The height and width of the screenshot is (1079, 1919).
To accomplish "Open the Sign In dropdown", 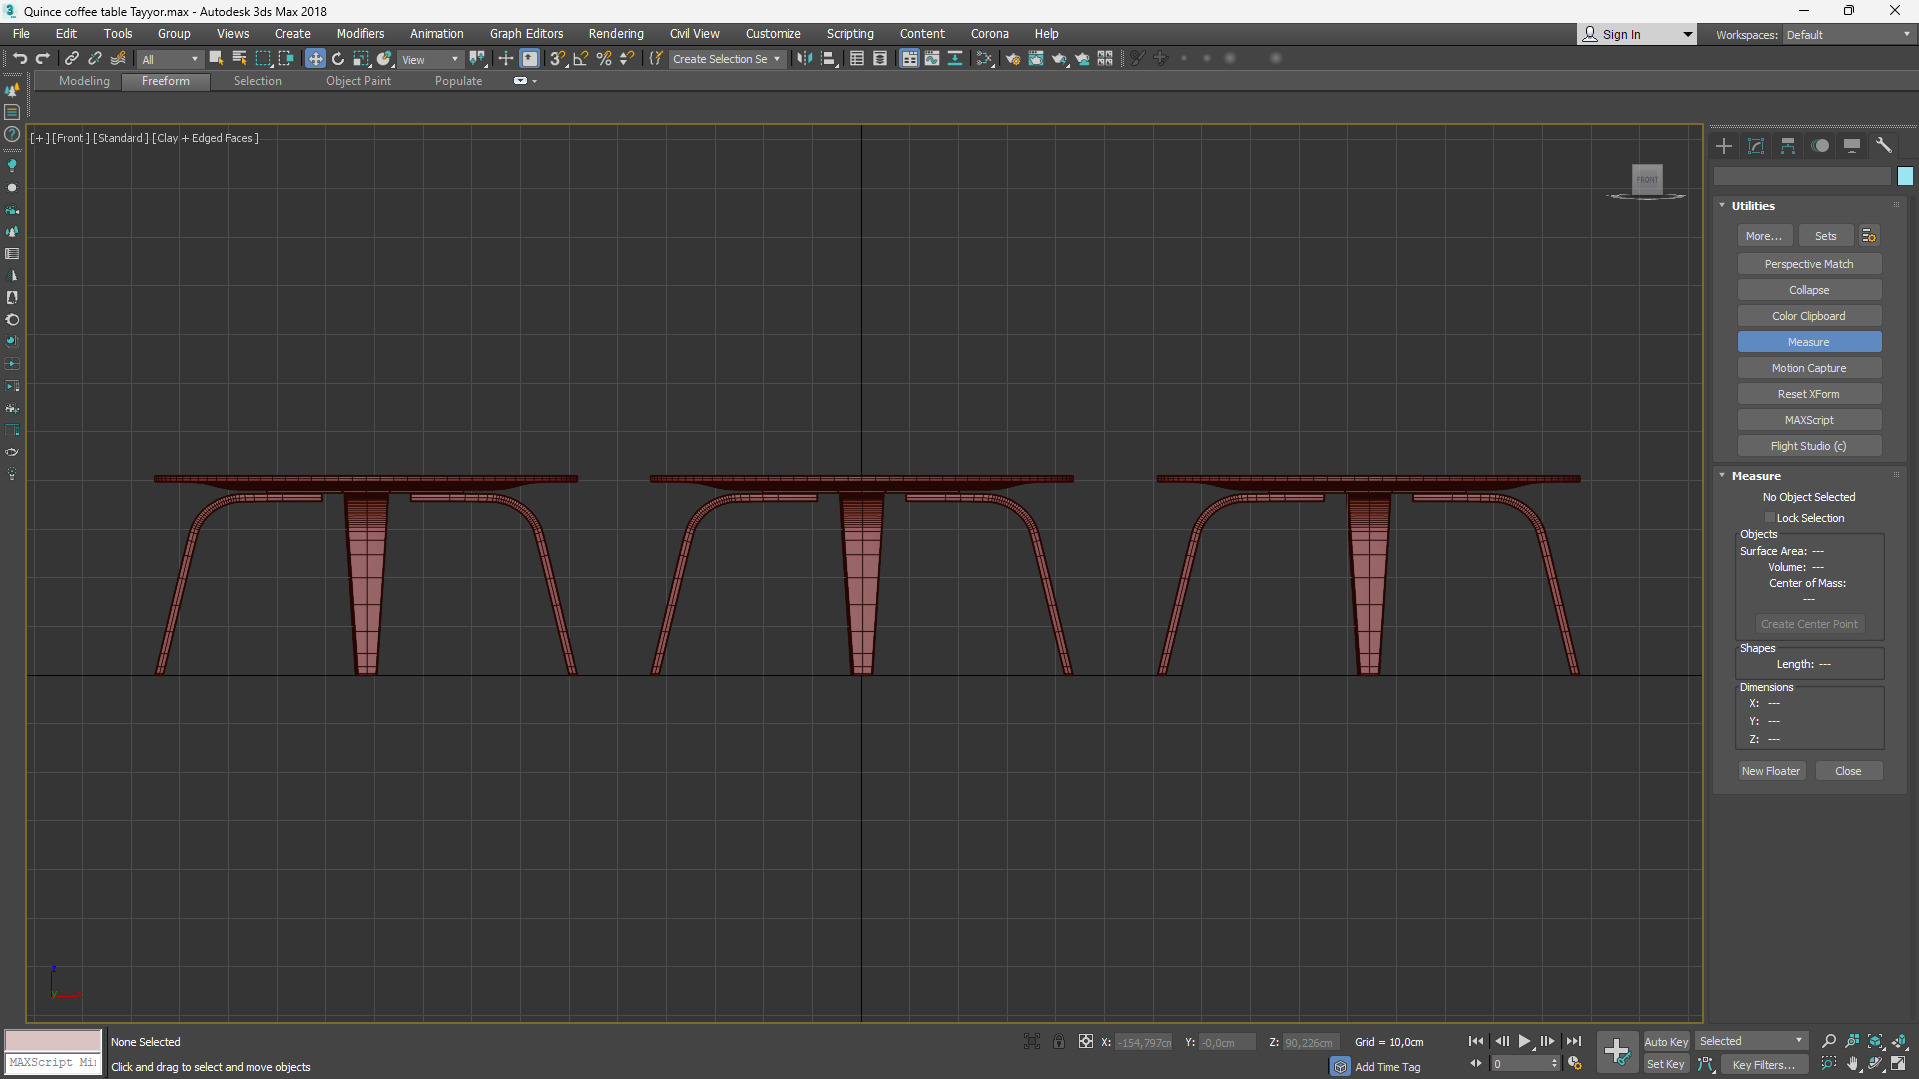I will [x=1636, y=35].
